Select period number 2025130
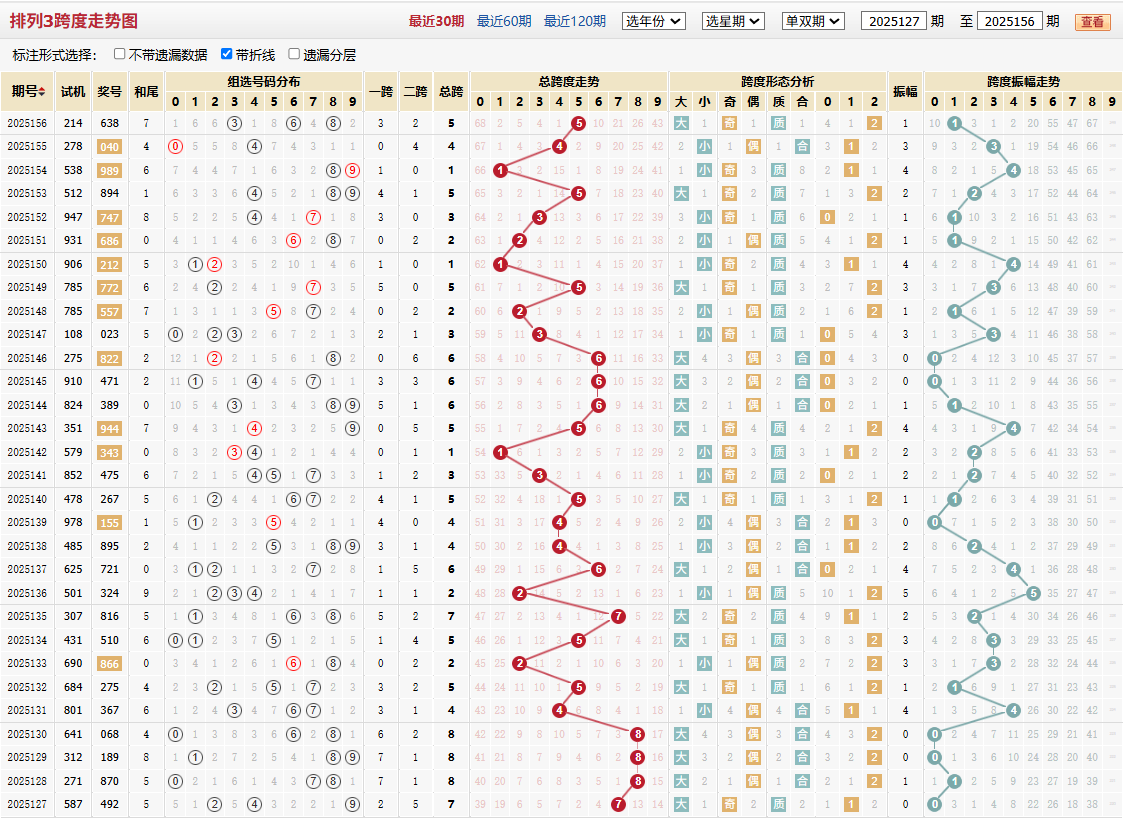Viewport: 1123px width, 819px height. 27,734
